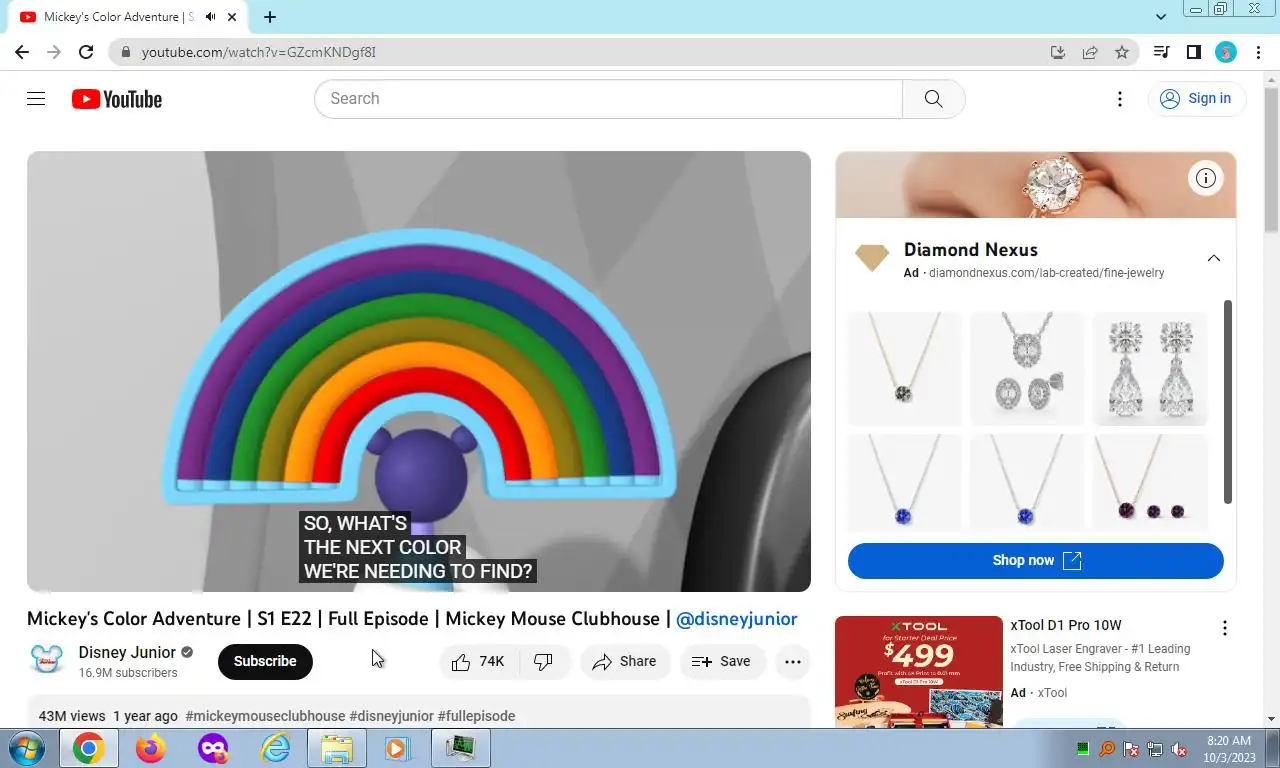Open the @disneyjunior channel link in title
The height and width of the screenshot is (768, 1280).
click(x=737, y=619)
